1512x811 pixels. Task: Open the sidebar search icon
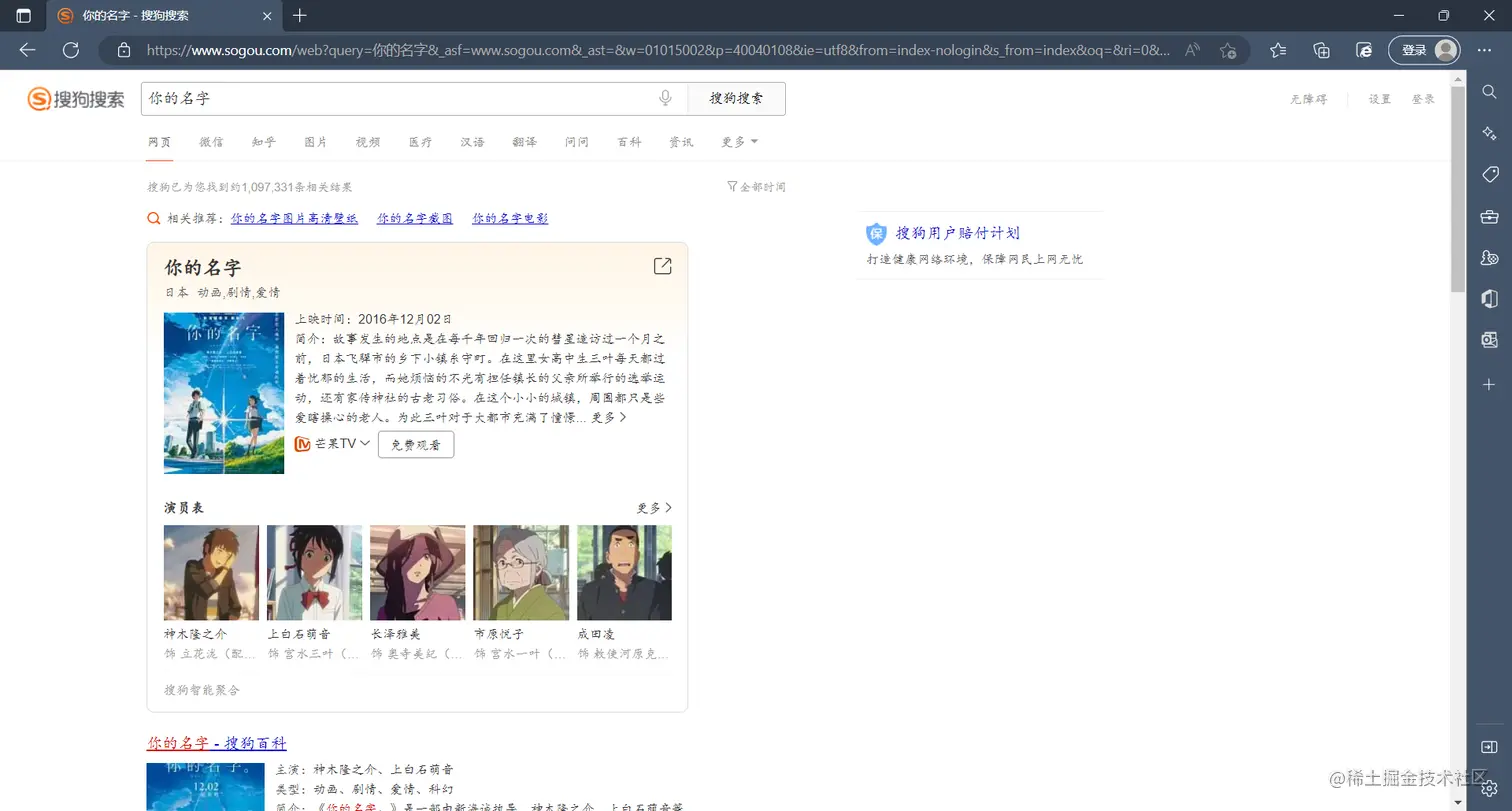pyautogui.click(x=1489, y=91)
